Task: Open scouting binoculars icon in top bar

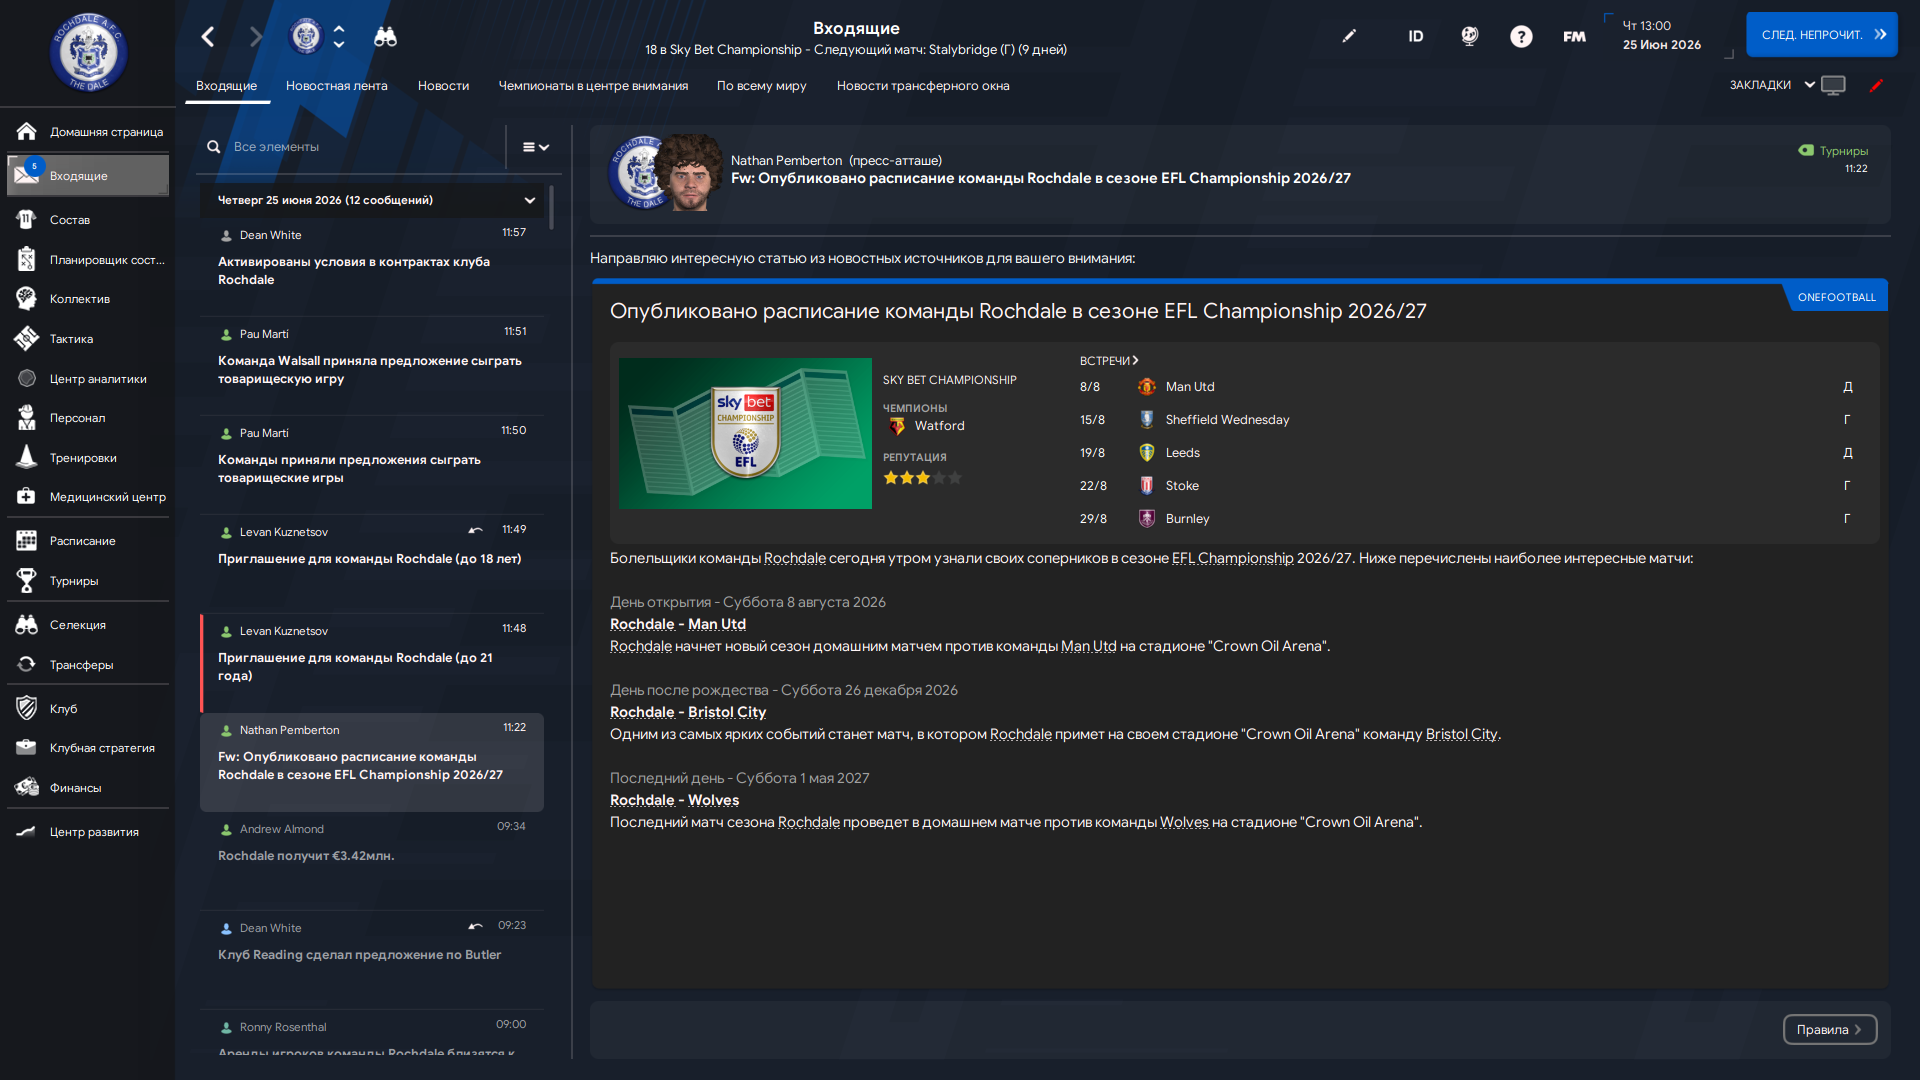Action: coord(385,37)
